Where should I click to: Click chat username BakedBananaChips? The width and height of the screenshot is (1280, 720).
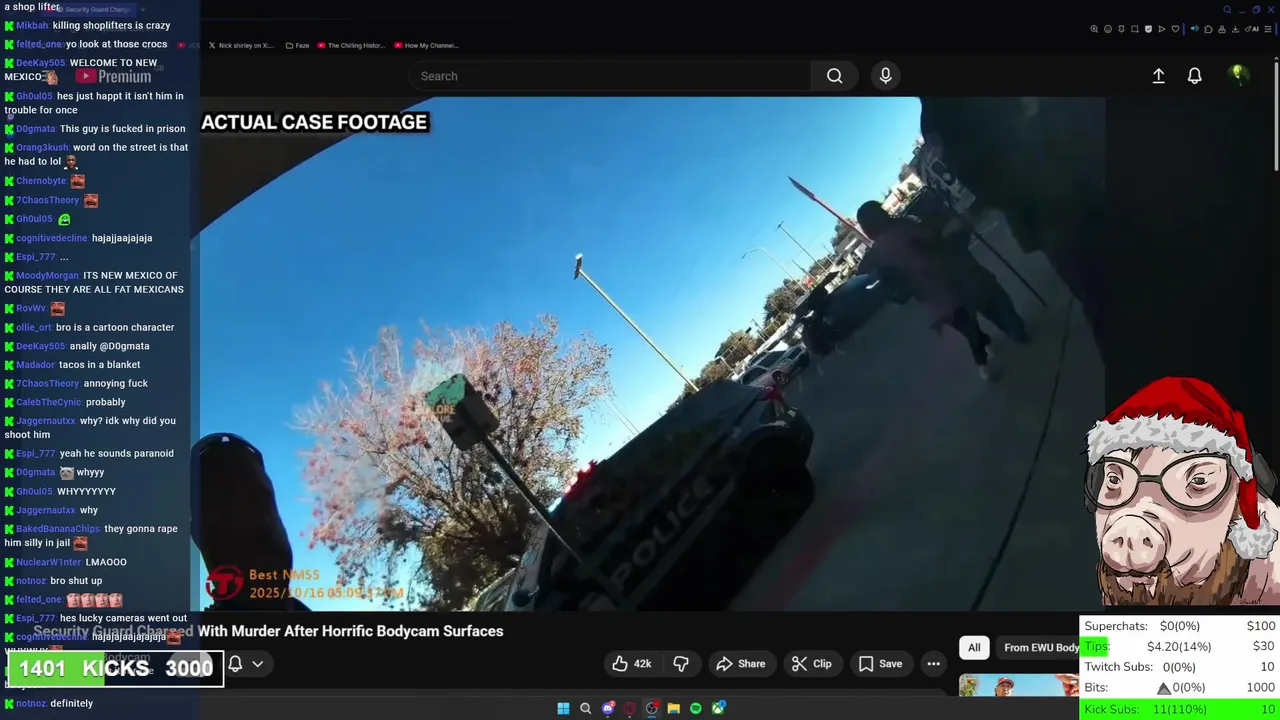click(58, 529)
